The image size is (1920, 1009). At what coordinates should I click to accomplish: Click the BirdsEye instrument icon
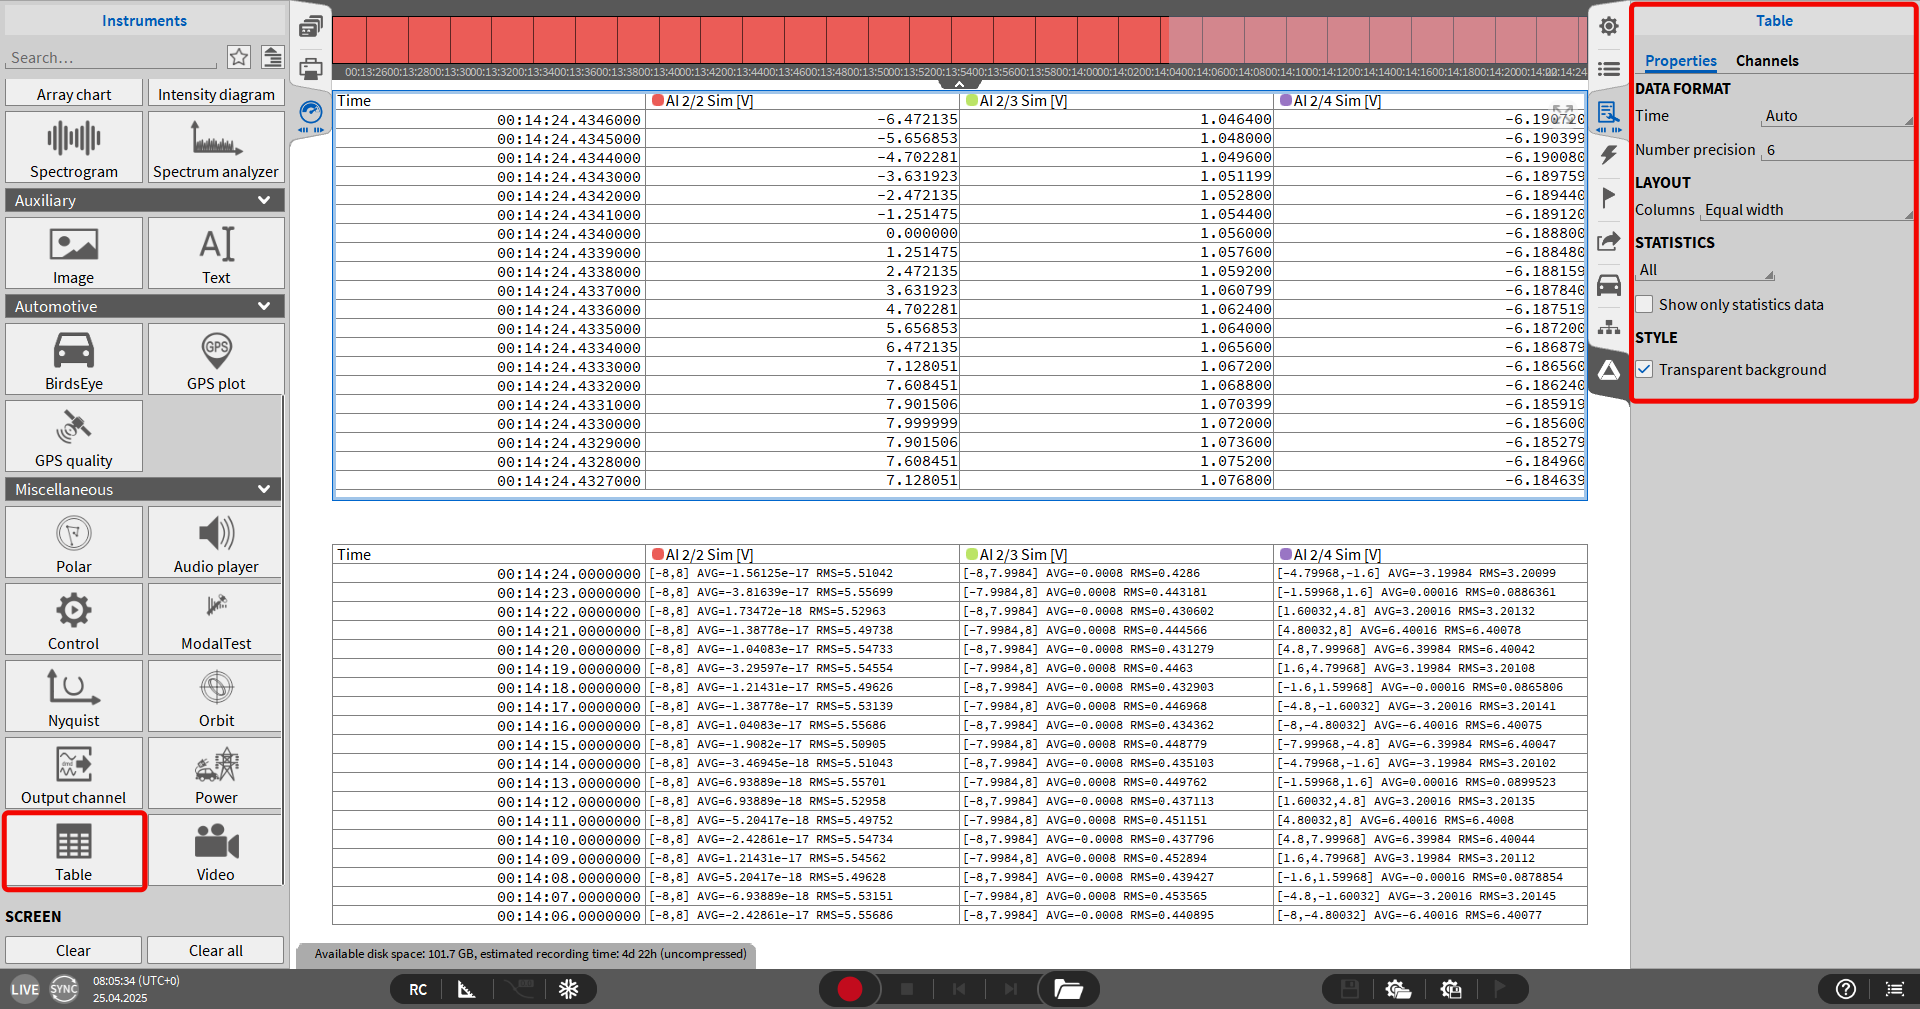pyautogui.click(x=73, y=359)
